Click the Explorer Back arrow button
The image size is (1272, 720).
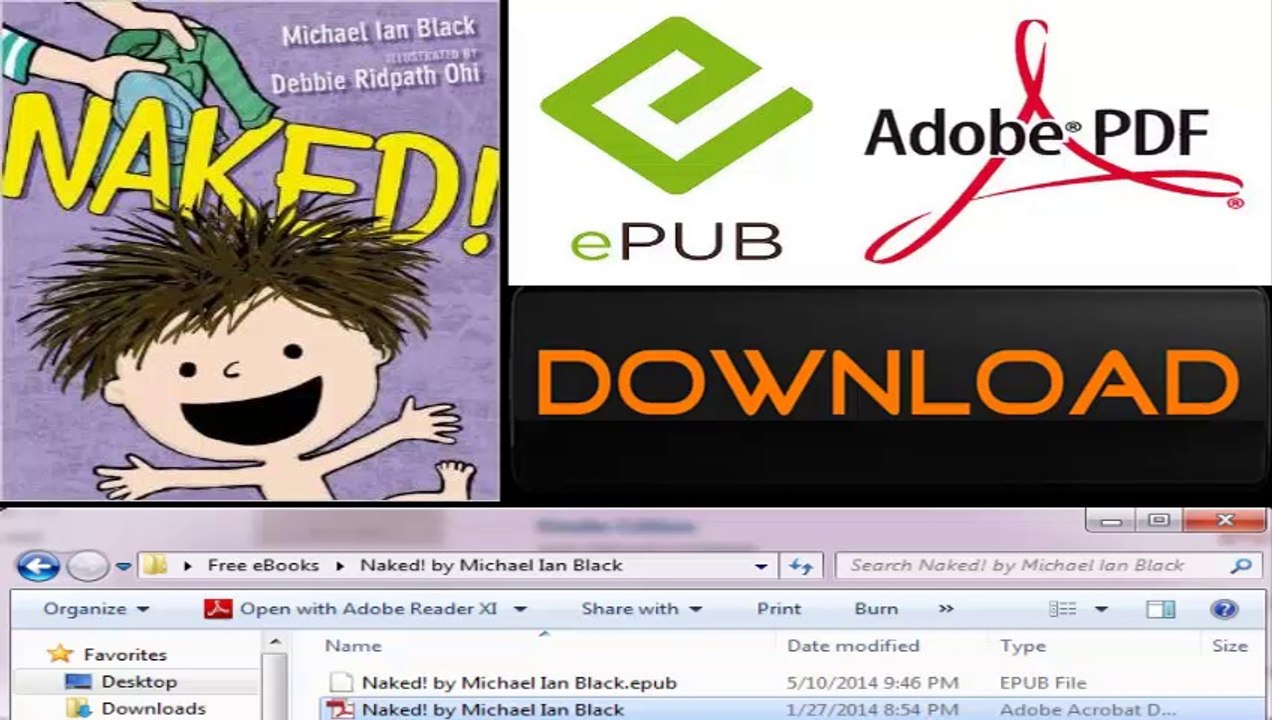[x=38, y=566]
